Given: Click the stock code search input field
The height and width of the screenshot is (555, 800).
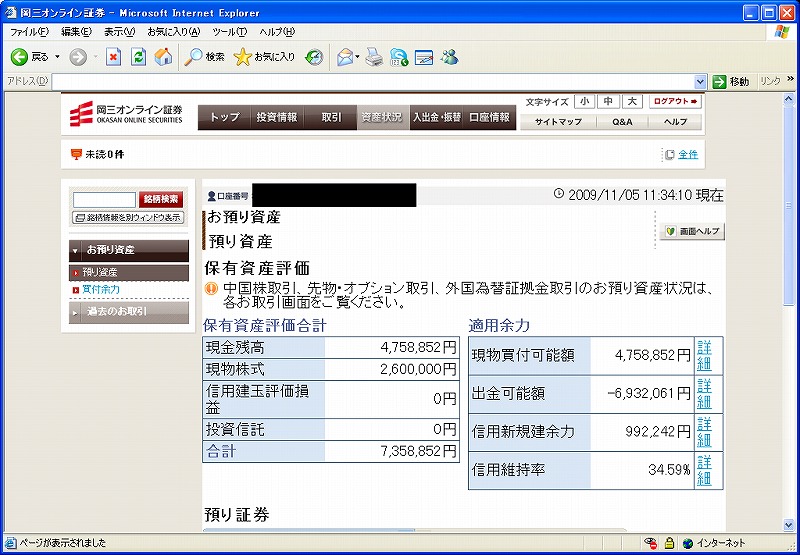Looking at the screenshot, I should [104, 200].
